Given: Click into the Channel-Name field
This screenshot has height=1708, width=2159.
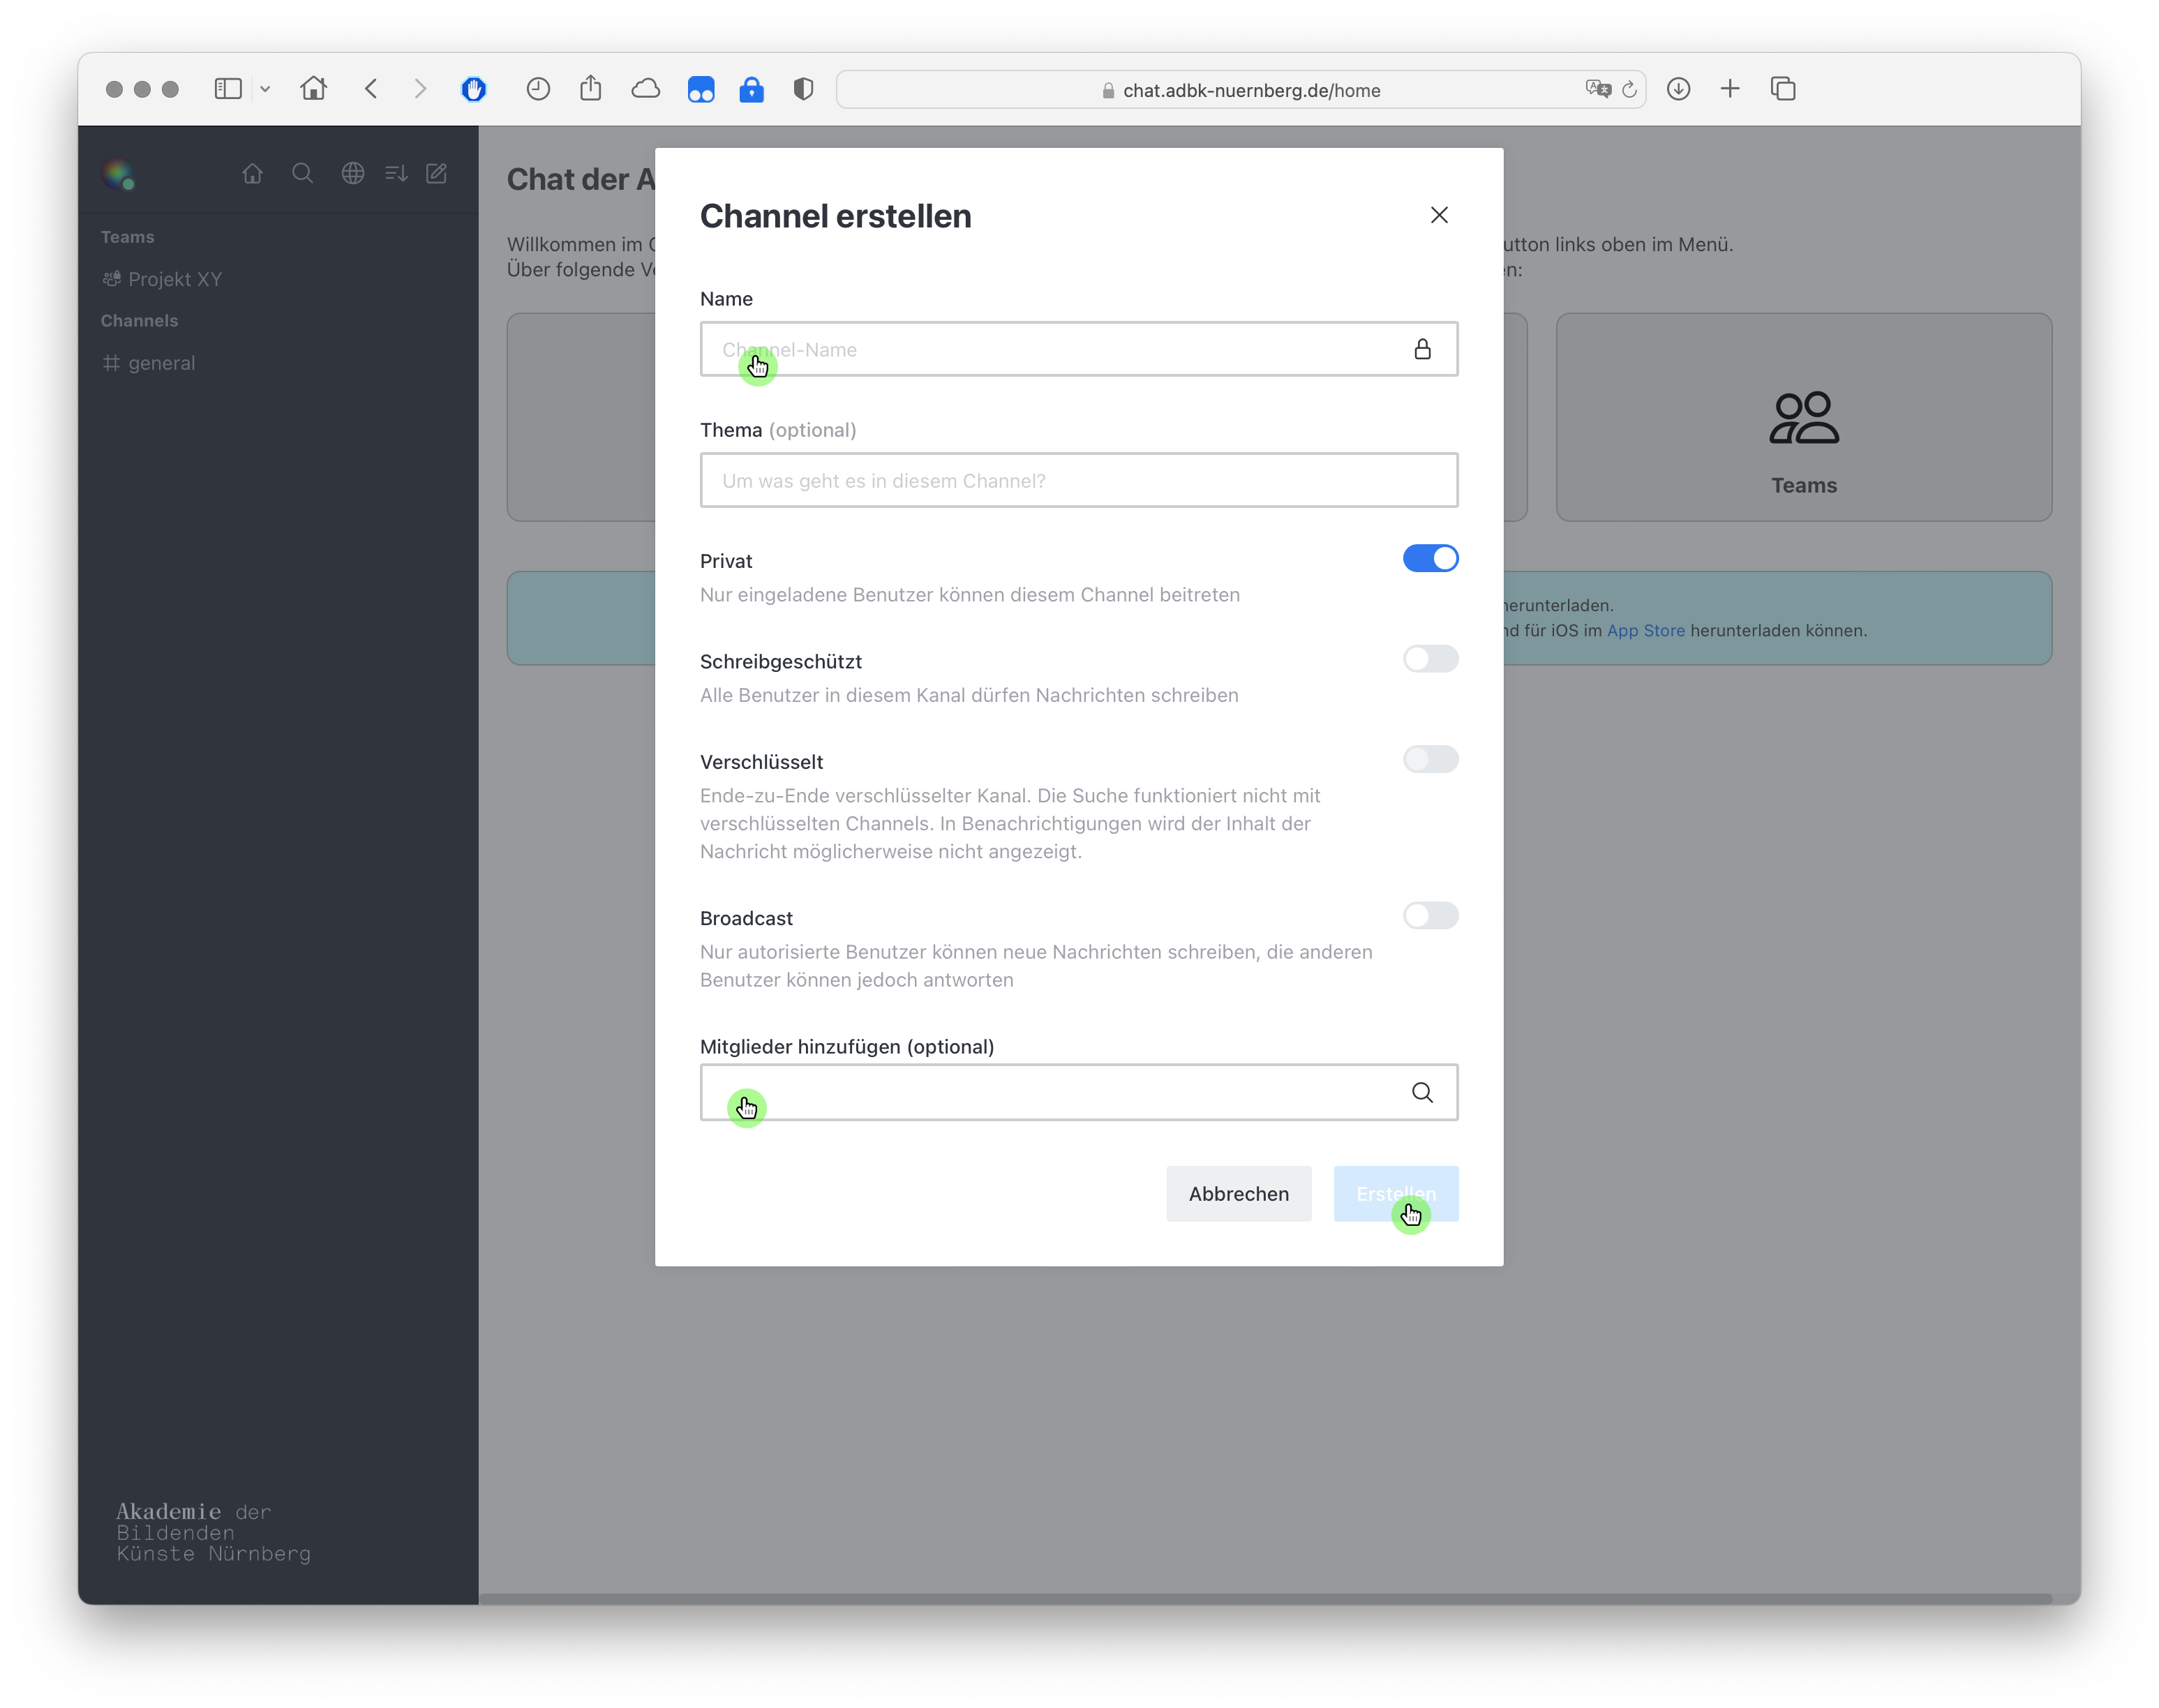Looking at the screenshot, I should pos(1078,349).
